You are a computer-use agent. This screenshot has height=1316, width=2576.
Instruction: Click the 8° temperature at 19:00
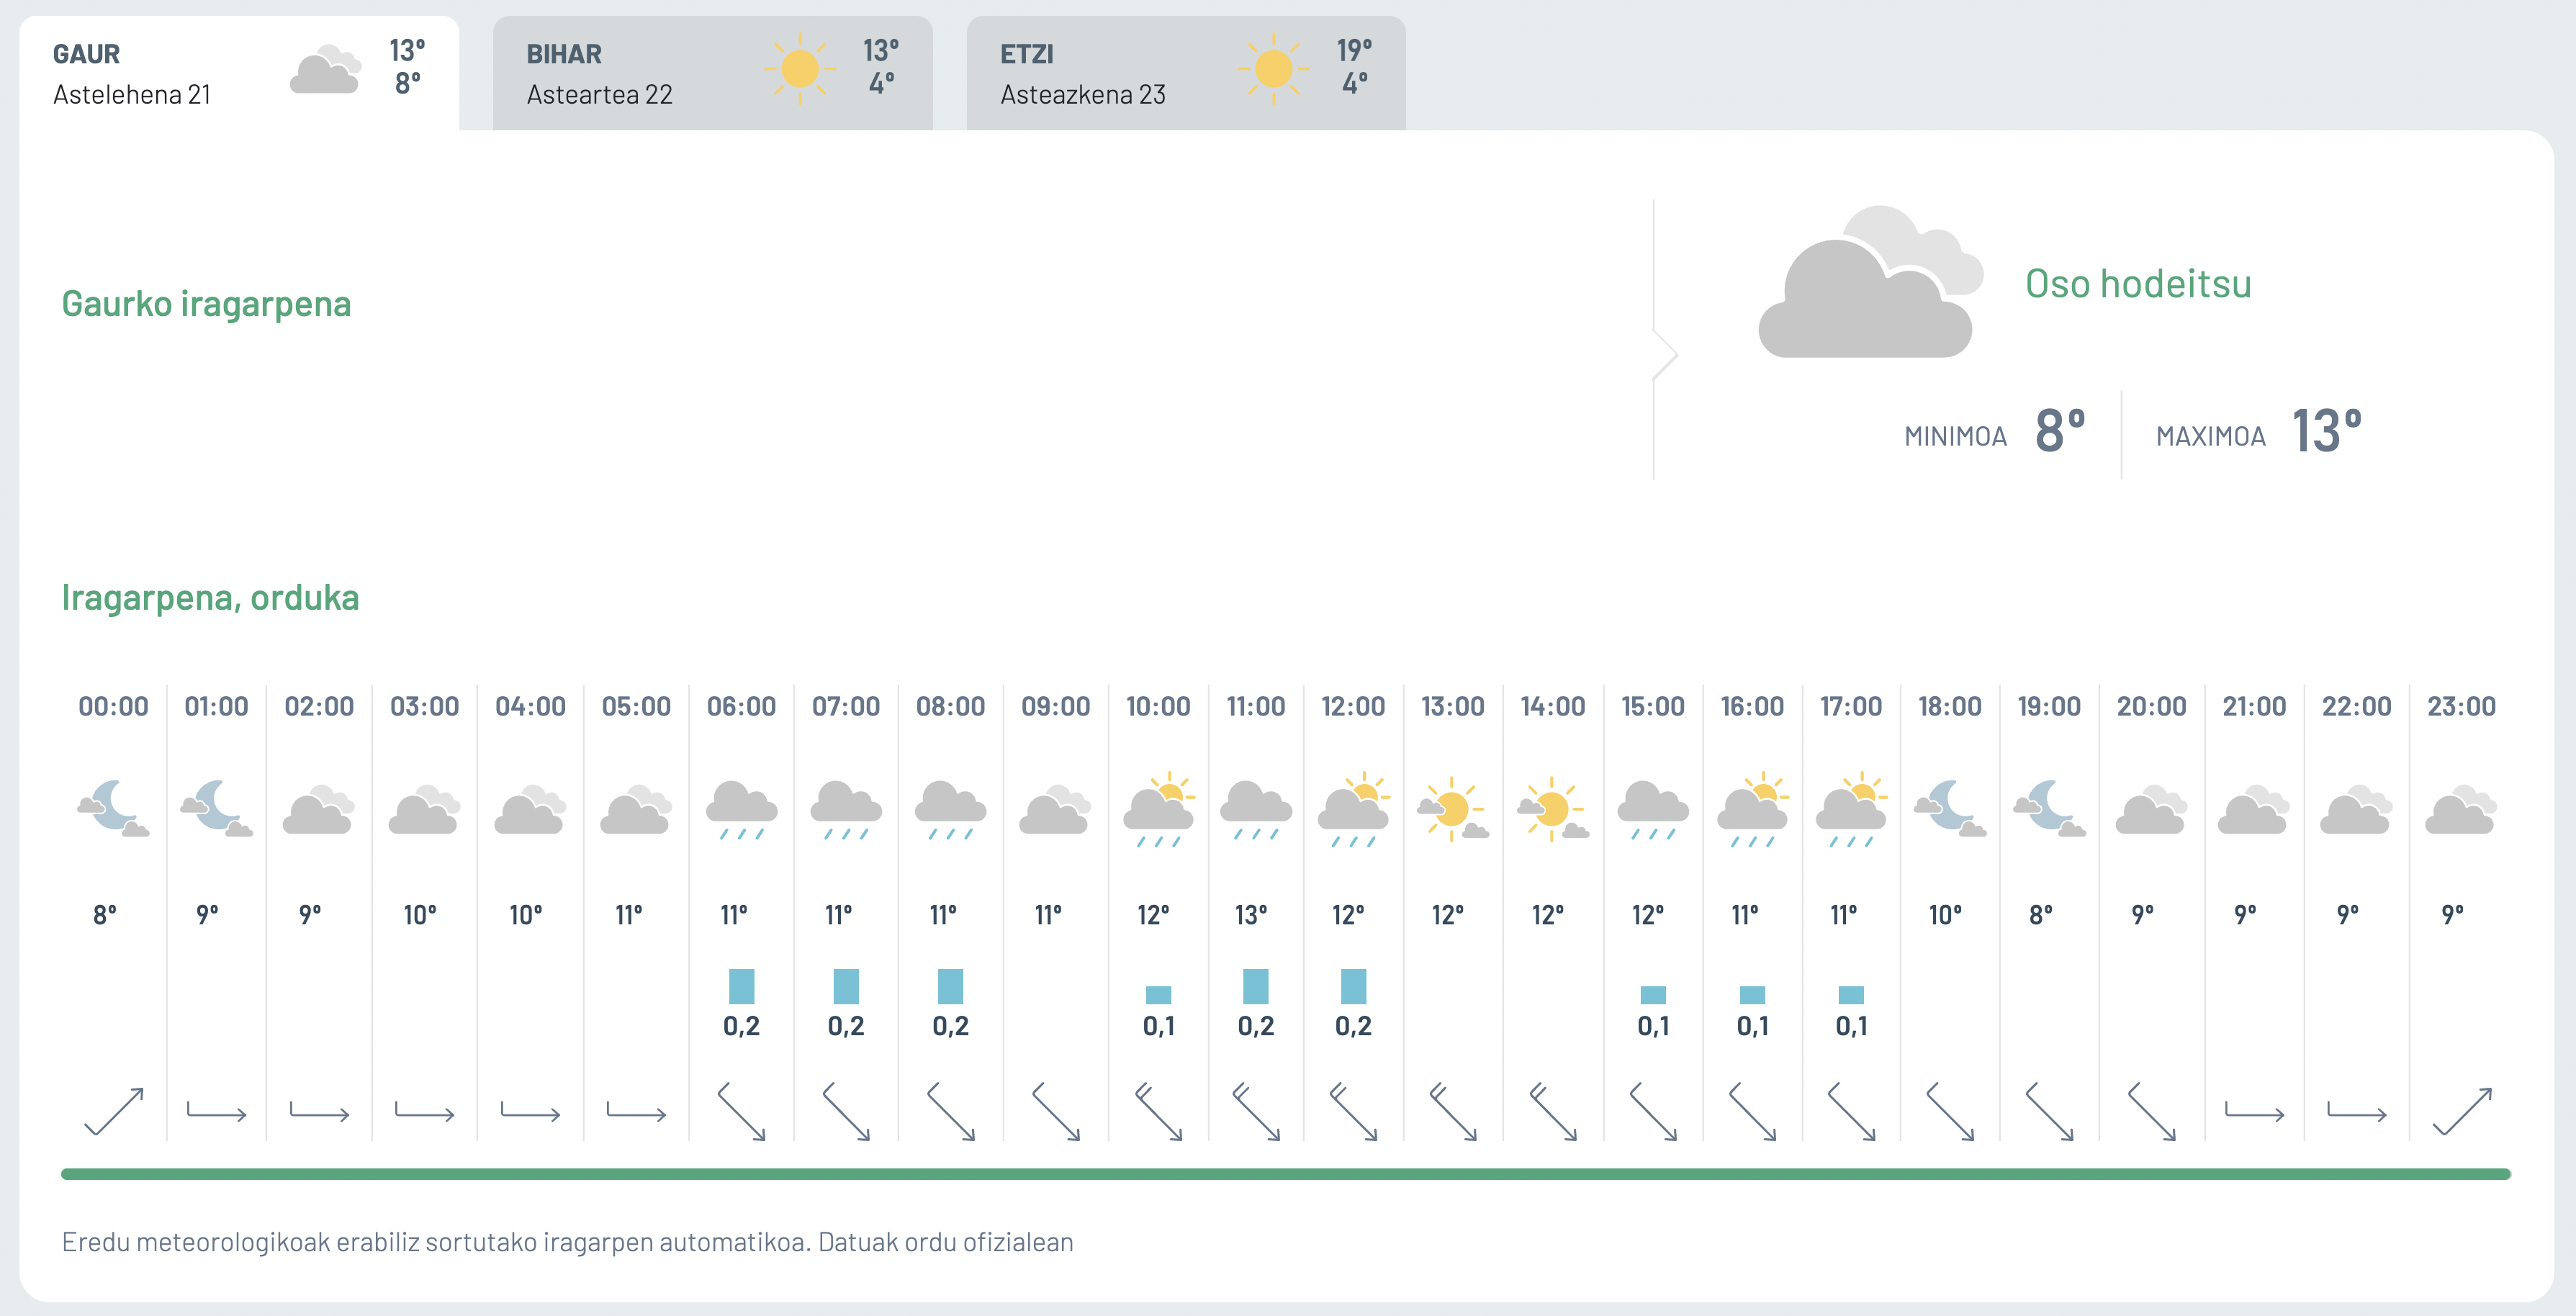tap(2041, 915)
